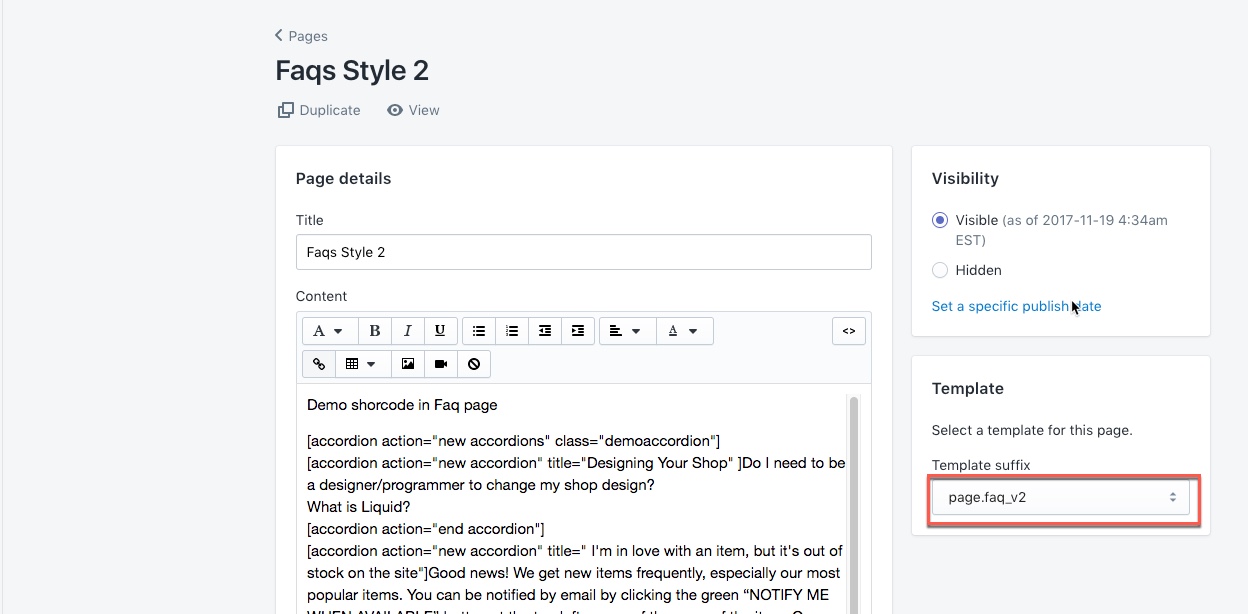Outdent the selected text

pyautogui.click(x=545, y=331)
